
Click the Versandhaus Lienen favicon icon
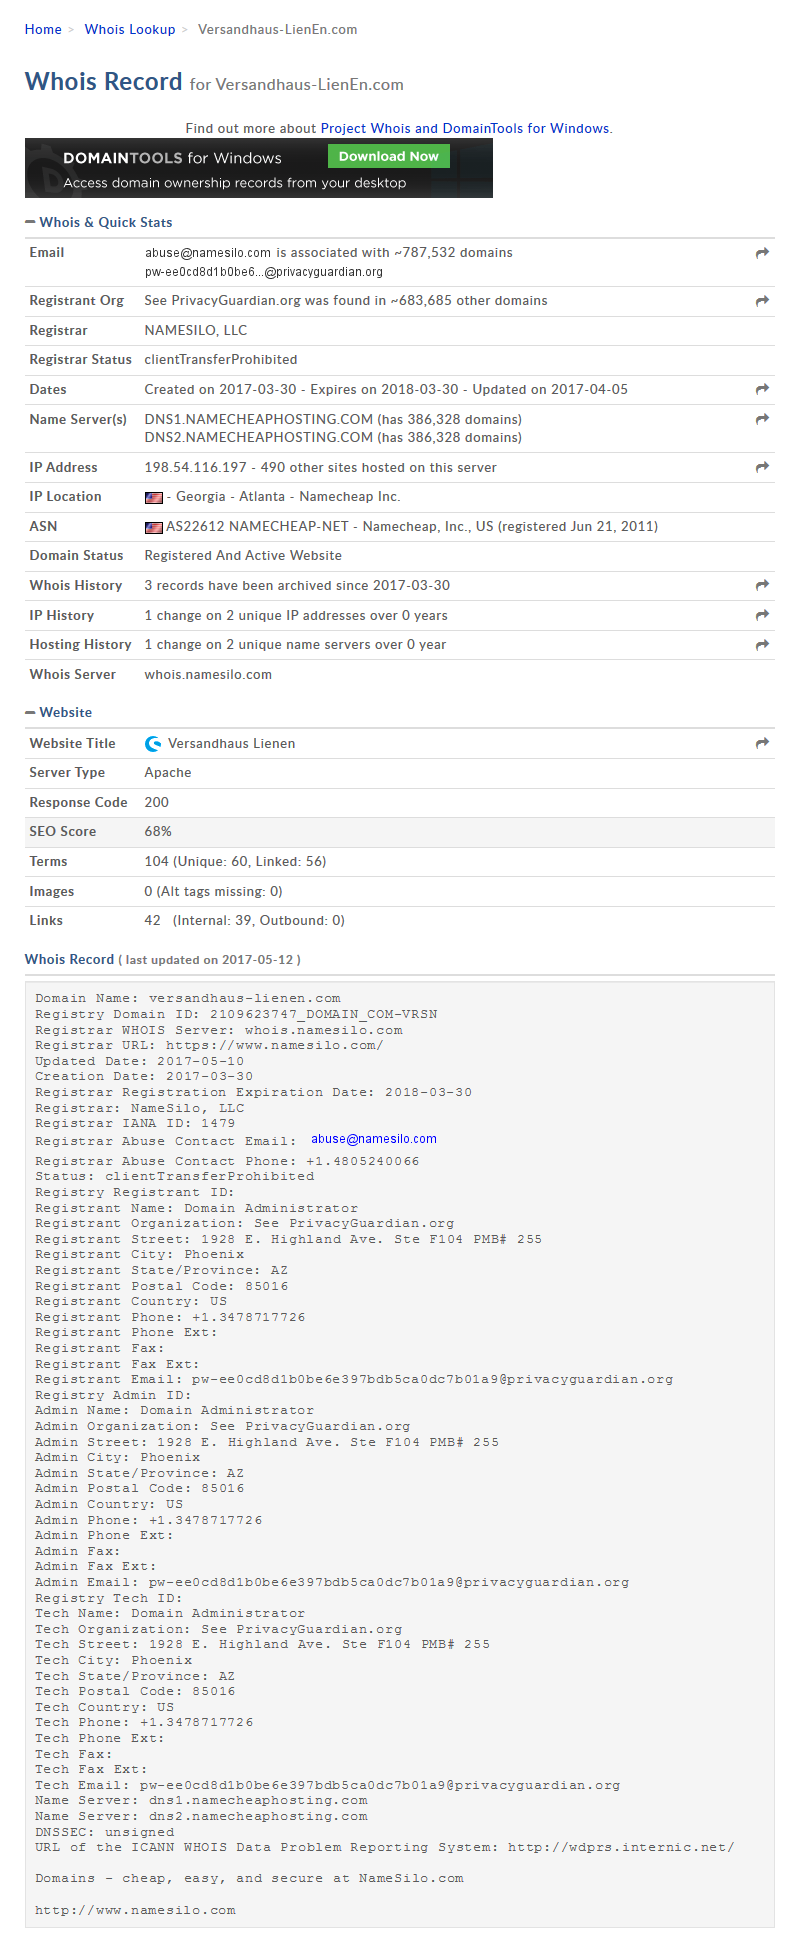click(x=153, y=744)
